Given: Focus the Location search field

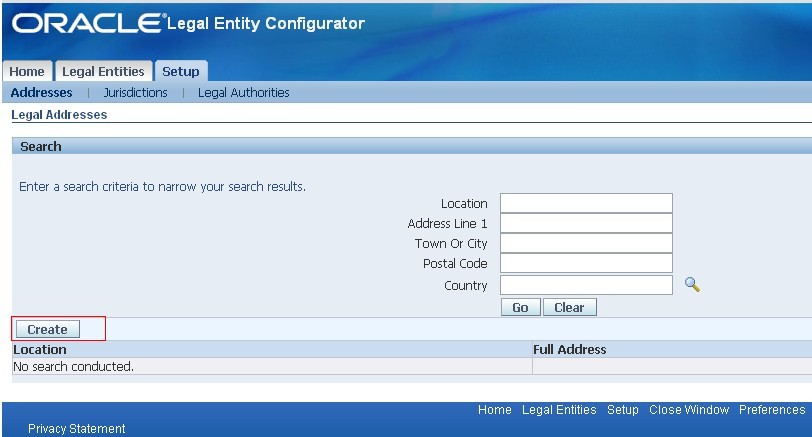Looking at the screenshot, I should 586,203.
